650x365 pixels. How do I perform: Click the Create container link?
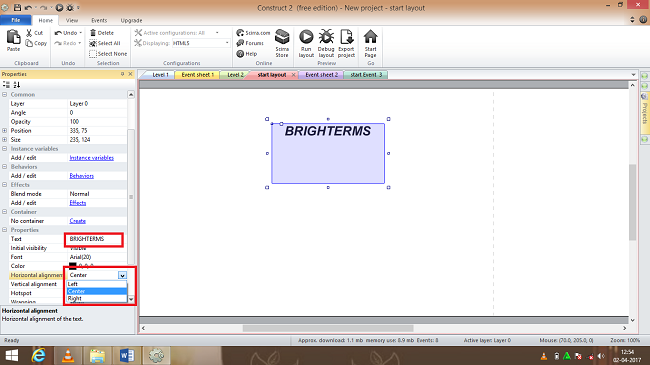pos(78,221)
